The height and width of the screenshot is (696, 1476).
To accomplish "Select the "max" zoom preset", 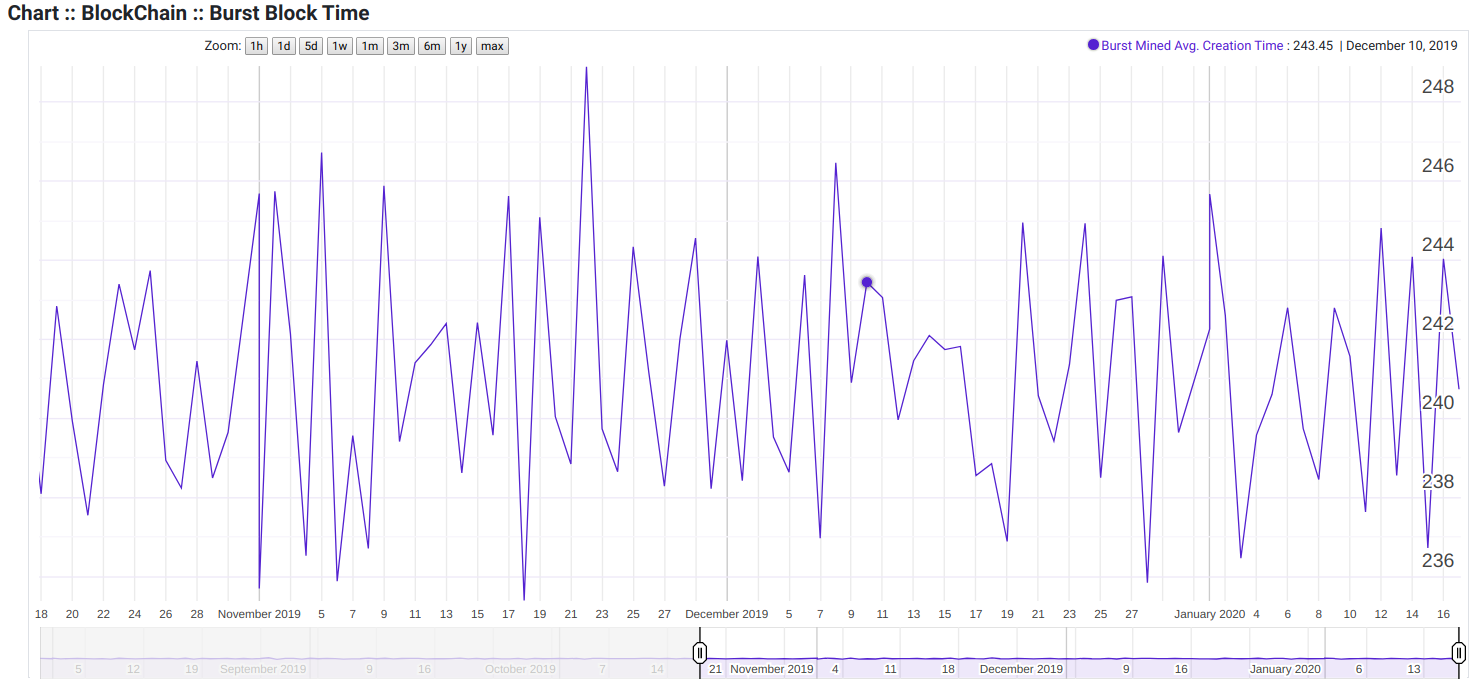I will pos(491,45).
